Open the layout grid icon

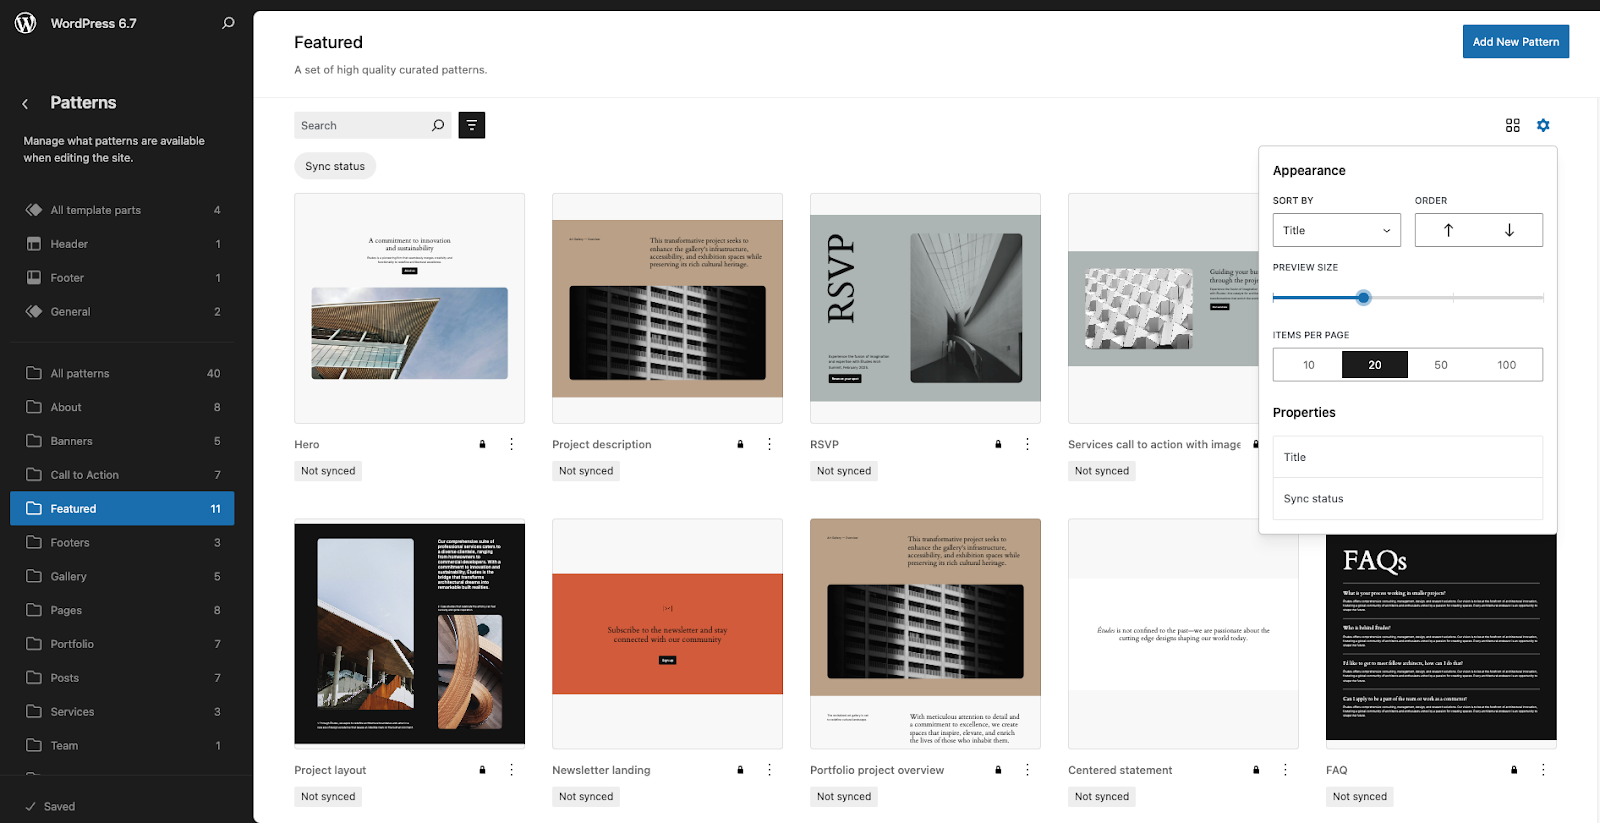point(1512,125)
